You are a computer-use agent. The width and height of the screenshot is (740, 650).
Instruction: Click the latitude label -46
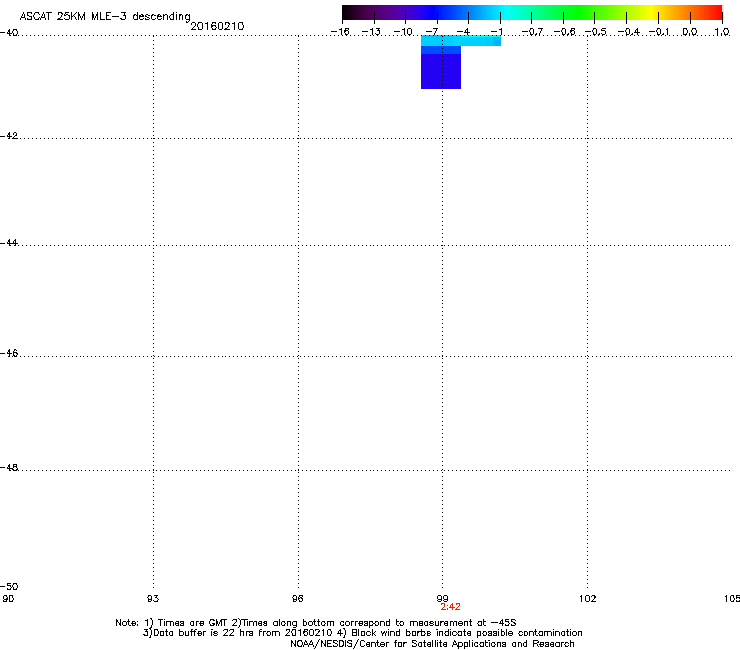9,353
